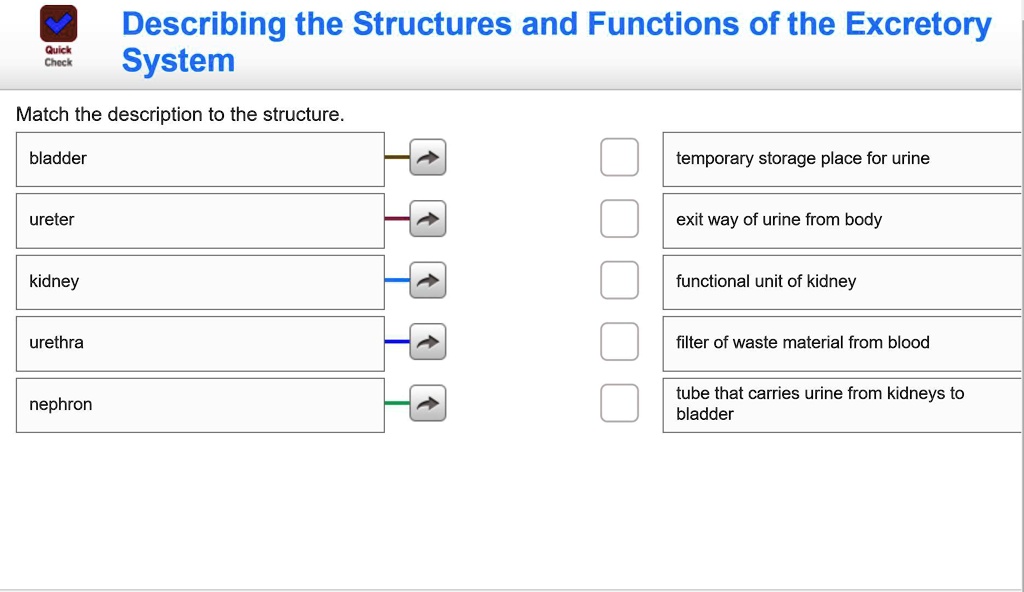Image resolution: width=1024 pixels, height=592 pixels.
Task: Click the bladder term box
Action: [200, 159]
